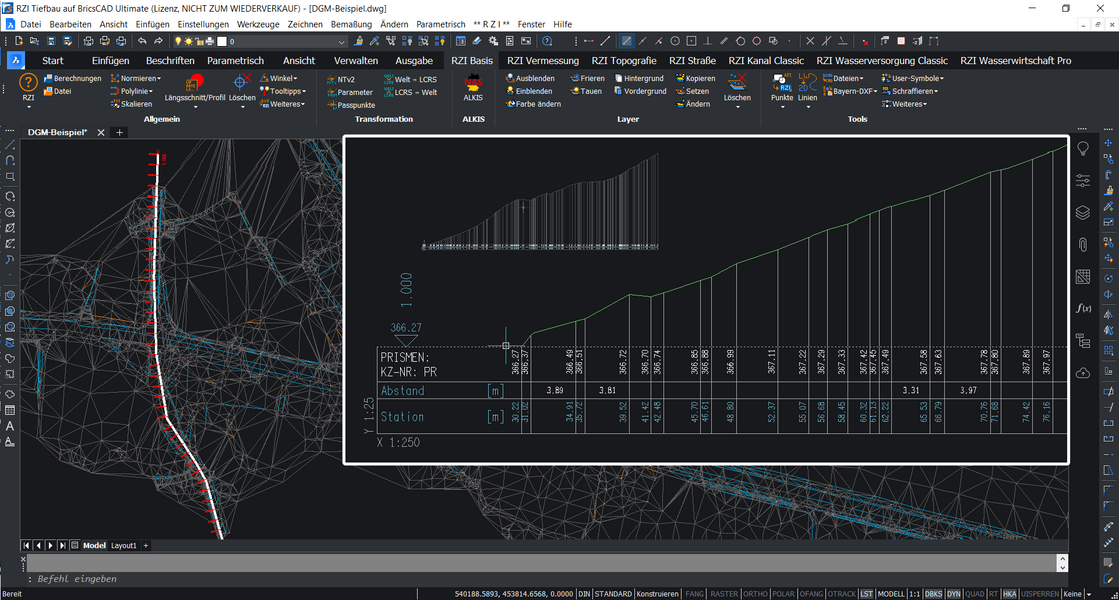Screen dimensions: 1119x600
Task: Click the 1:1 annotation scale button
Action: (914, 594)
